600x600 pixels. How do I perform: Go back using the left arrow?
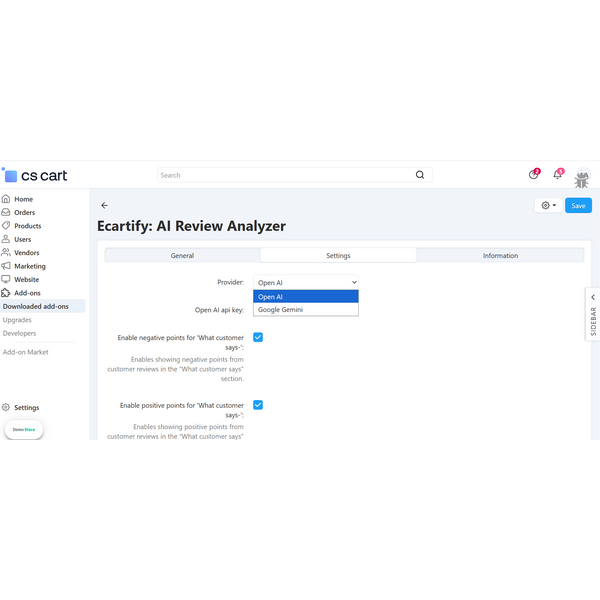[105, 205]
